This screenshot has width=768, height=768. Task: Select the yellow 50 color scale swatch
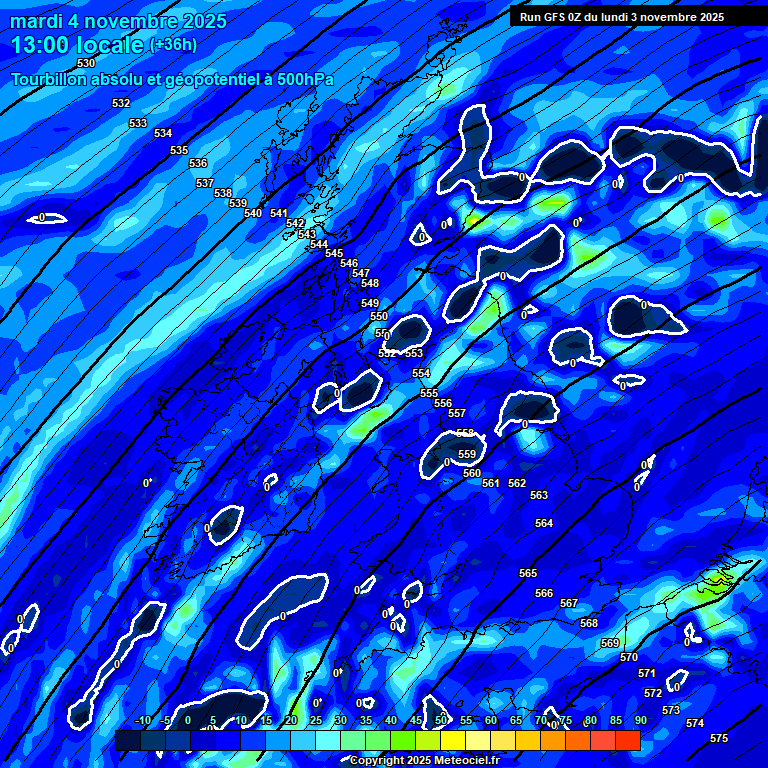click(x=428, y=741)
